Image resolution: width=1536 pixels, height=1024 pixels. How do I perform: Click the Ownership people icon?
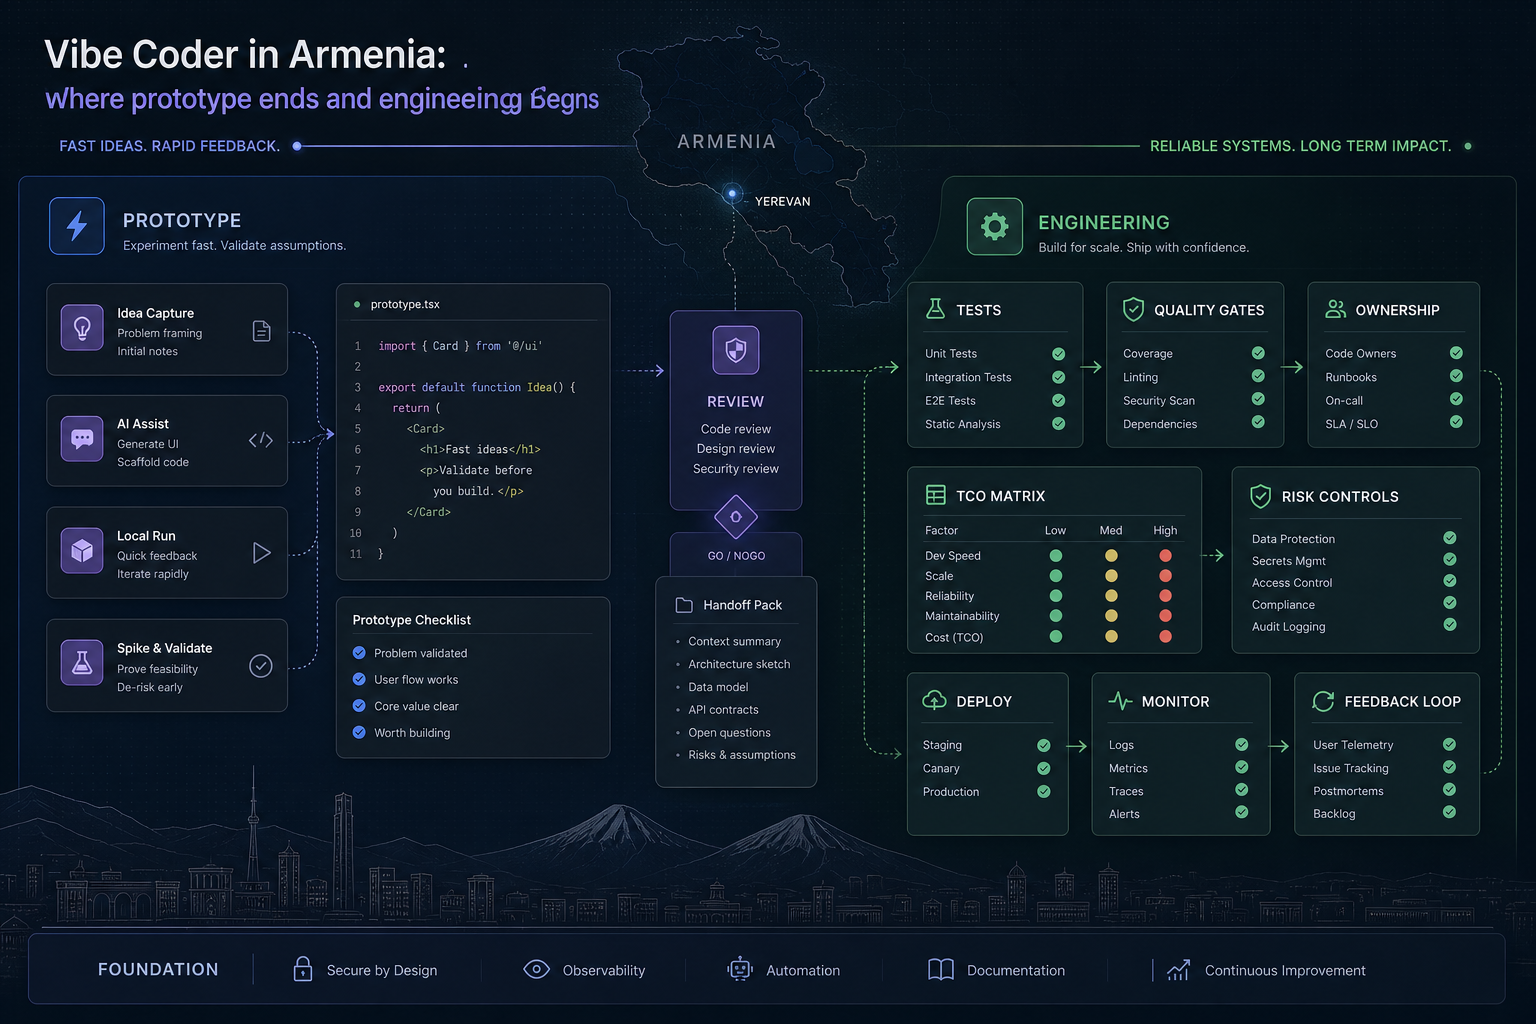[x=1335, y=309]
